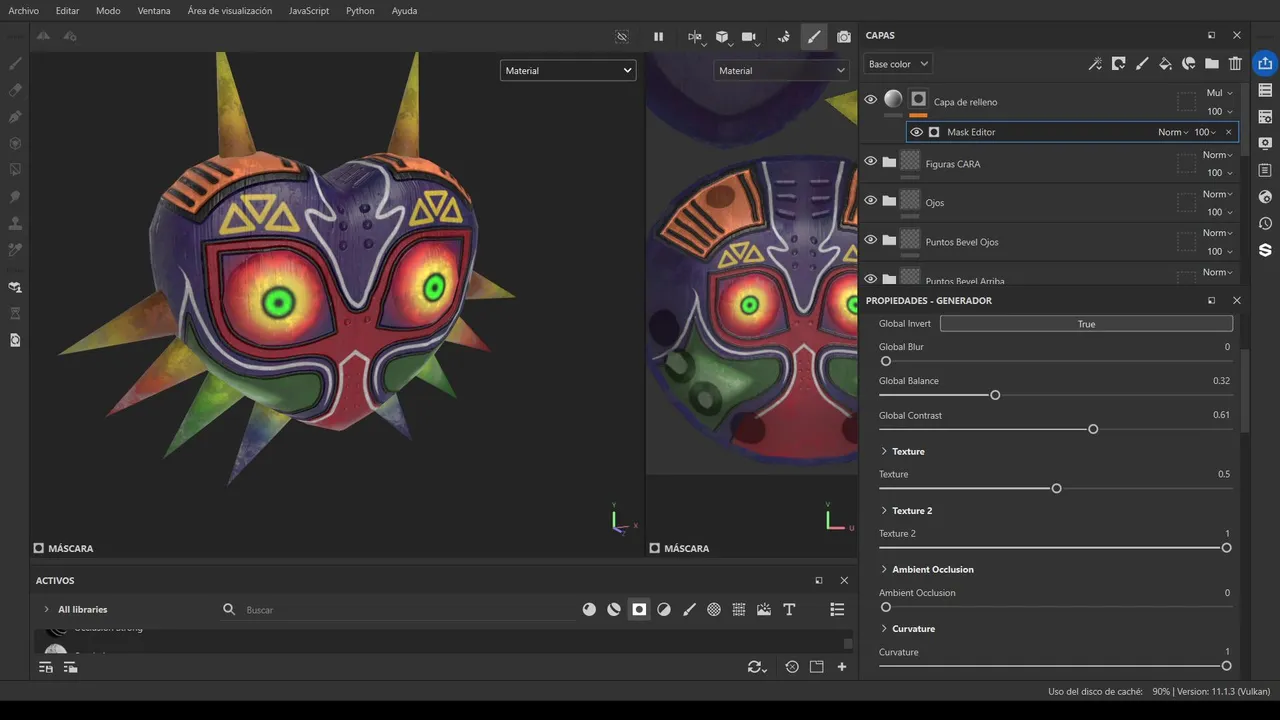
Task: Remove the Mask Editor effect
Action: pyautogui.click(x=1229, y=132)
